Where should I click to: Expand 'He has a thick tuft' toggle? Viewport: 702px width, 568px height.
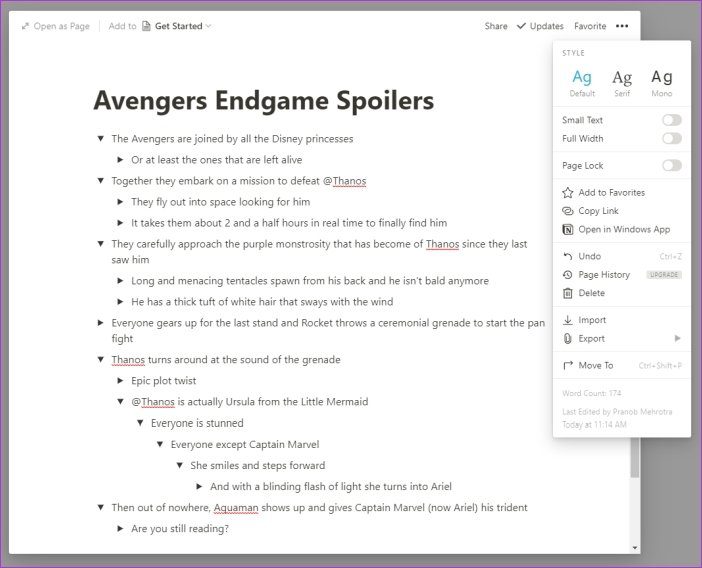[x=120, y=302]
